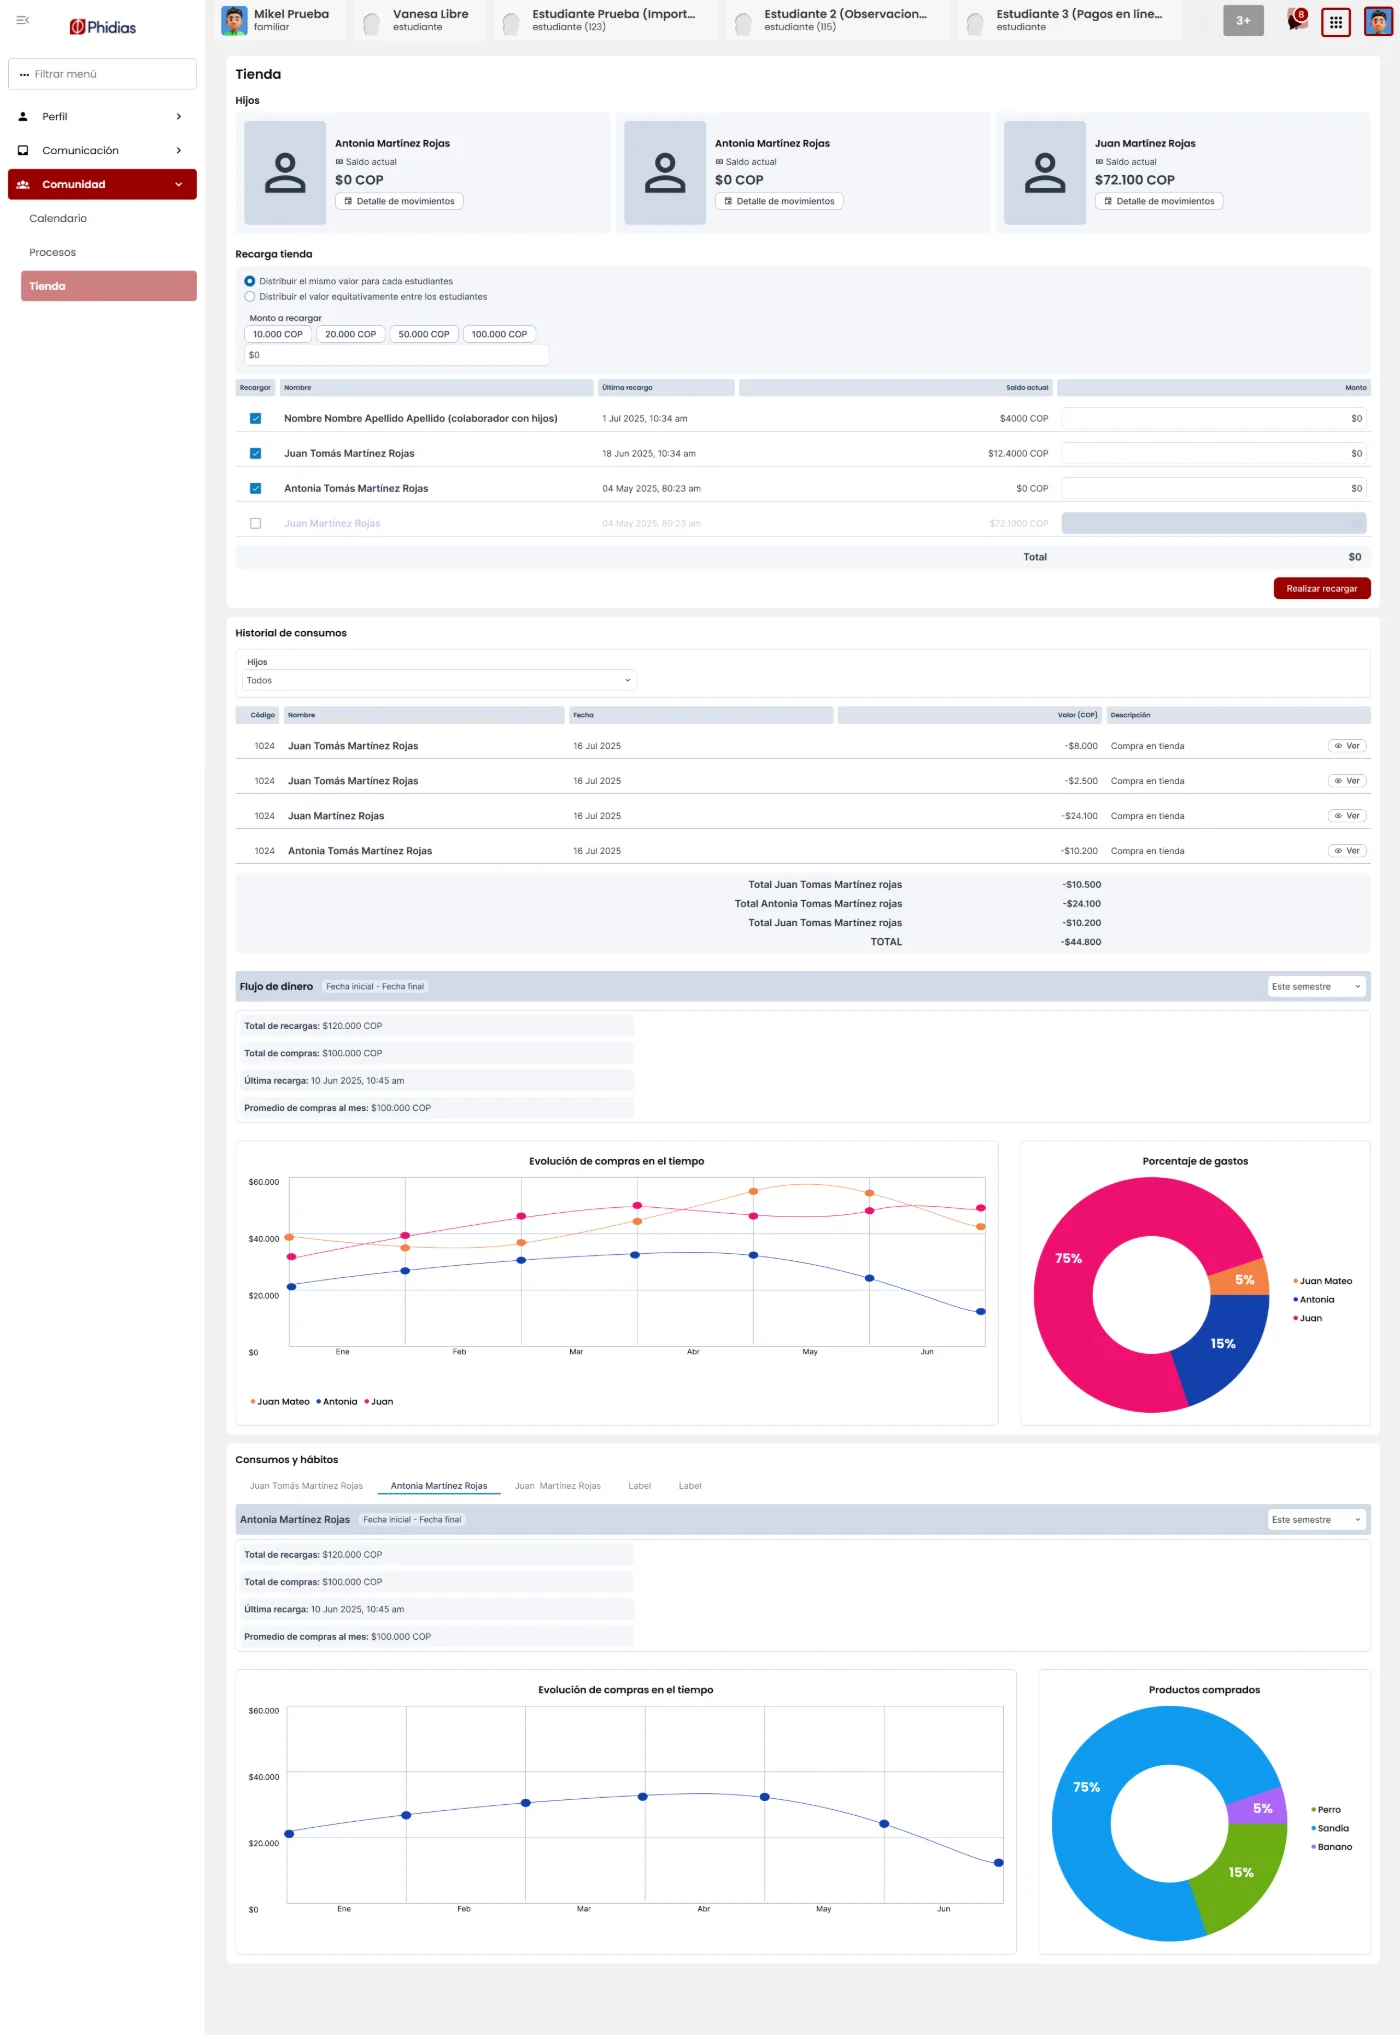Choose 50.000 COP recharge amount
This screenshot has height=2035, width=1400.
coord(424,335)
